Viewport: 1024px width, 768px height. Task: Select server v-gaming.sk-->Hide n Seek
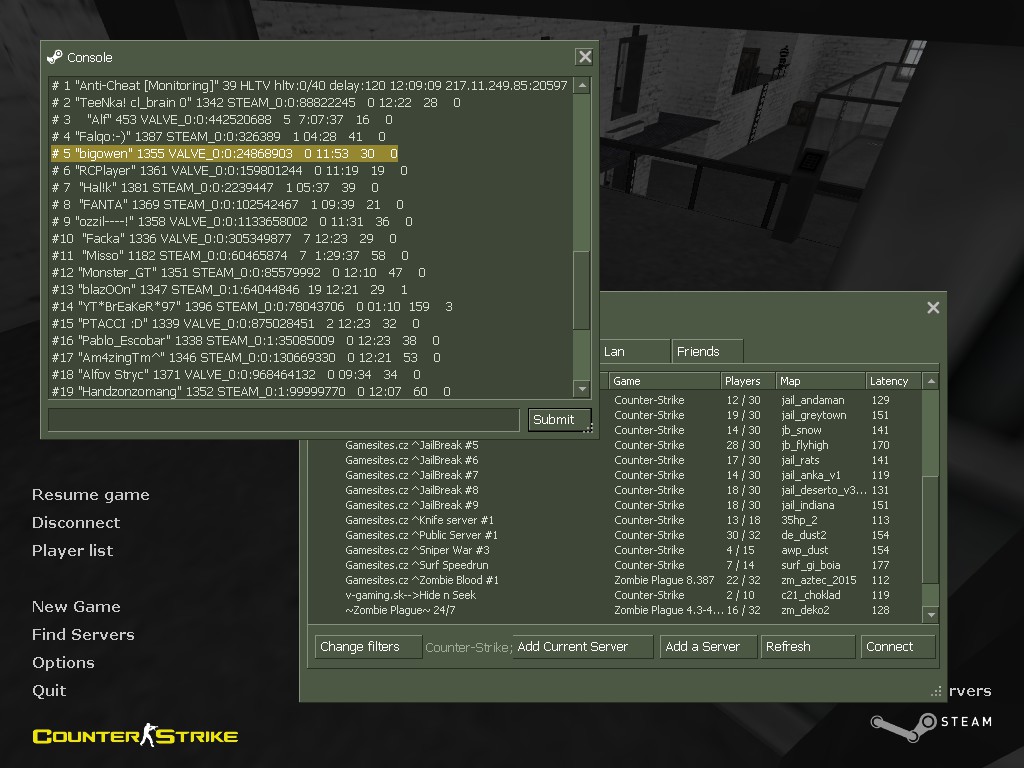point(411,595)
